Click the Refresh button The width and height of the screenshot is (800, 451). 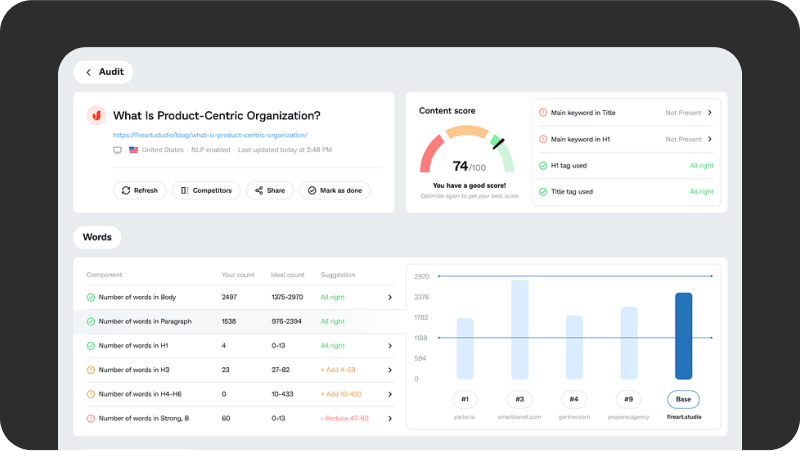(x=140, y=190)
